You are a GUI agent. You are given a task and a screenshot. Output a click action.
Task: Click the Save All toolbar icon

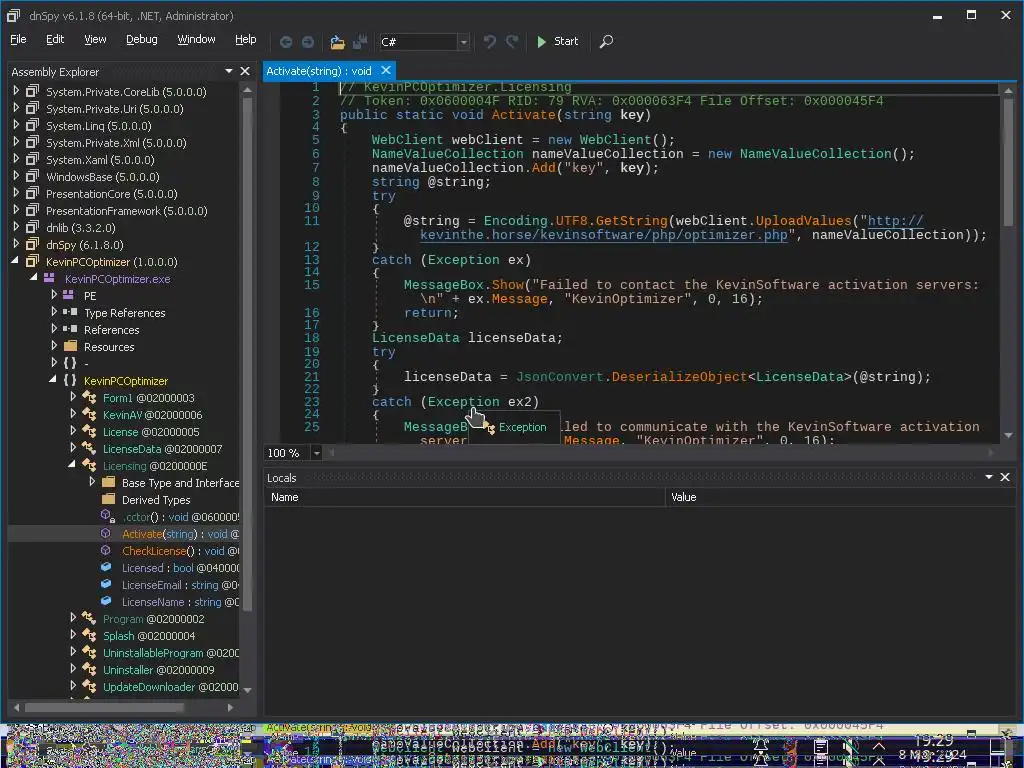click(359, 41)
